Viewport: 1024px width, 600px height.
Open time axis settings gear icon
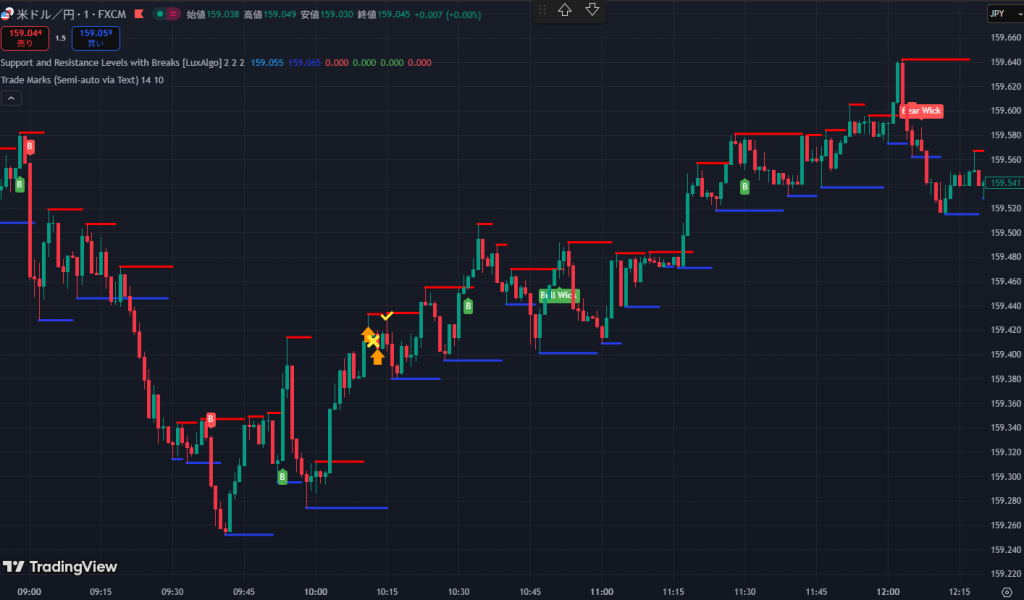point(1005,592)
